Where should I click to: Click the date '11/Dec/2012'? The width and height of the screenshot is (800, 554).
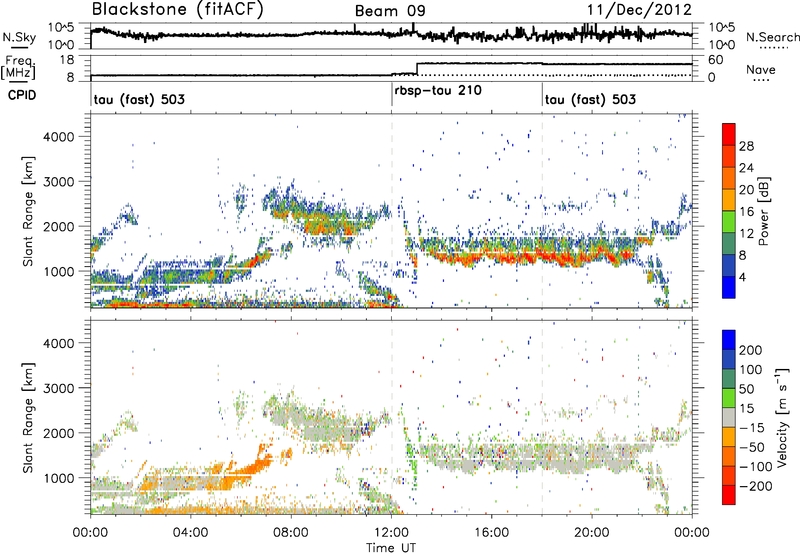point(639,10)
